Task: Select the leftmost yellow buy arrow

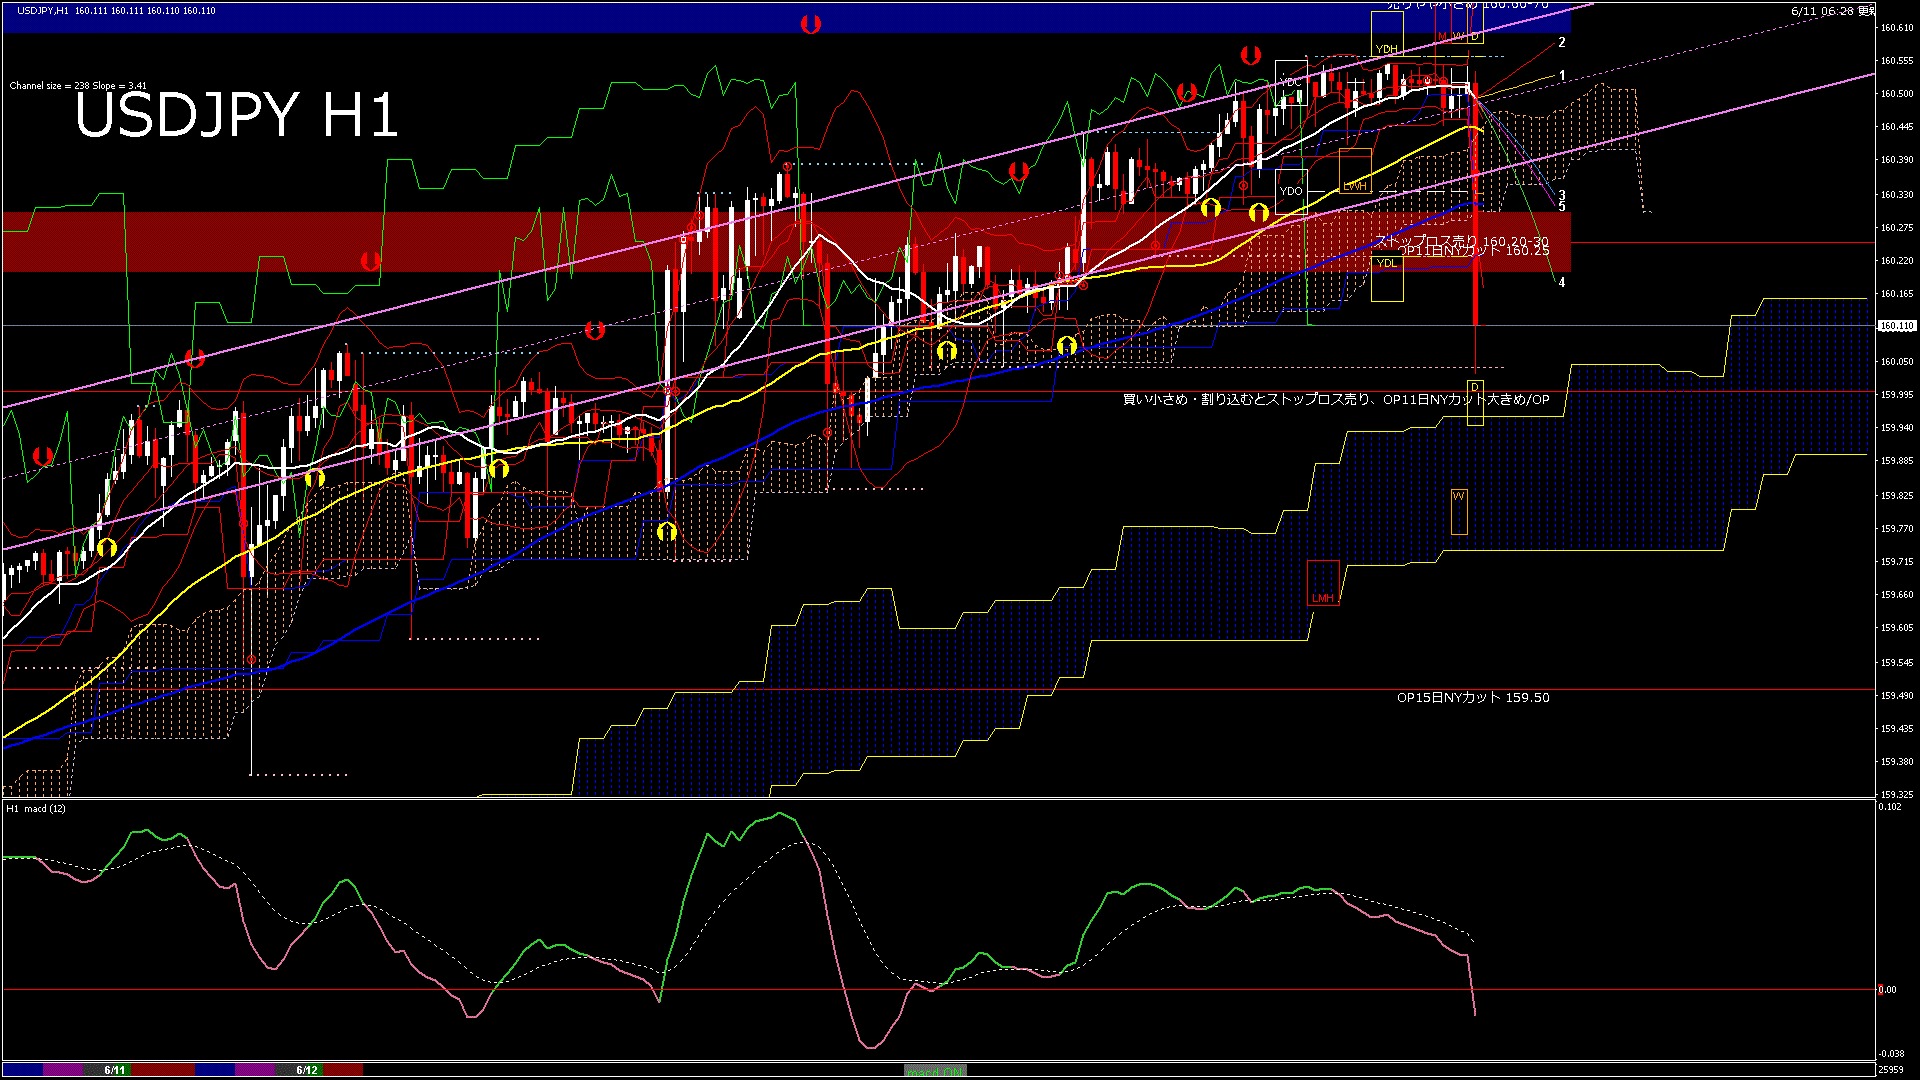Action: (107, 547)
